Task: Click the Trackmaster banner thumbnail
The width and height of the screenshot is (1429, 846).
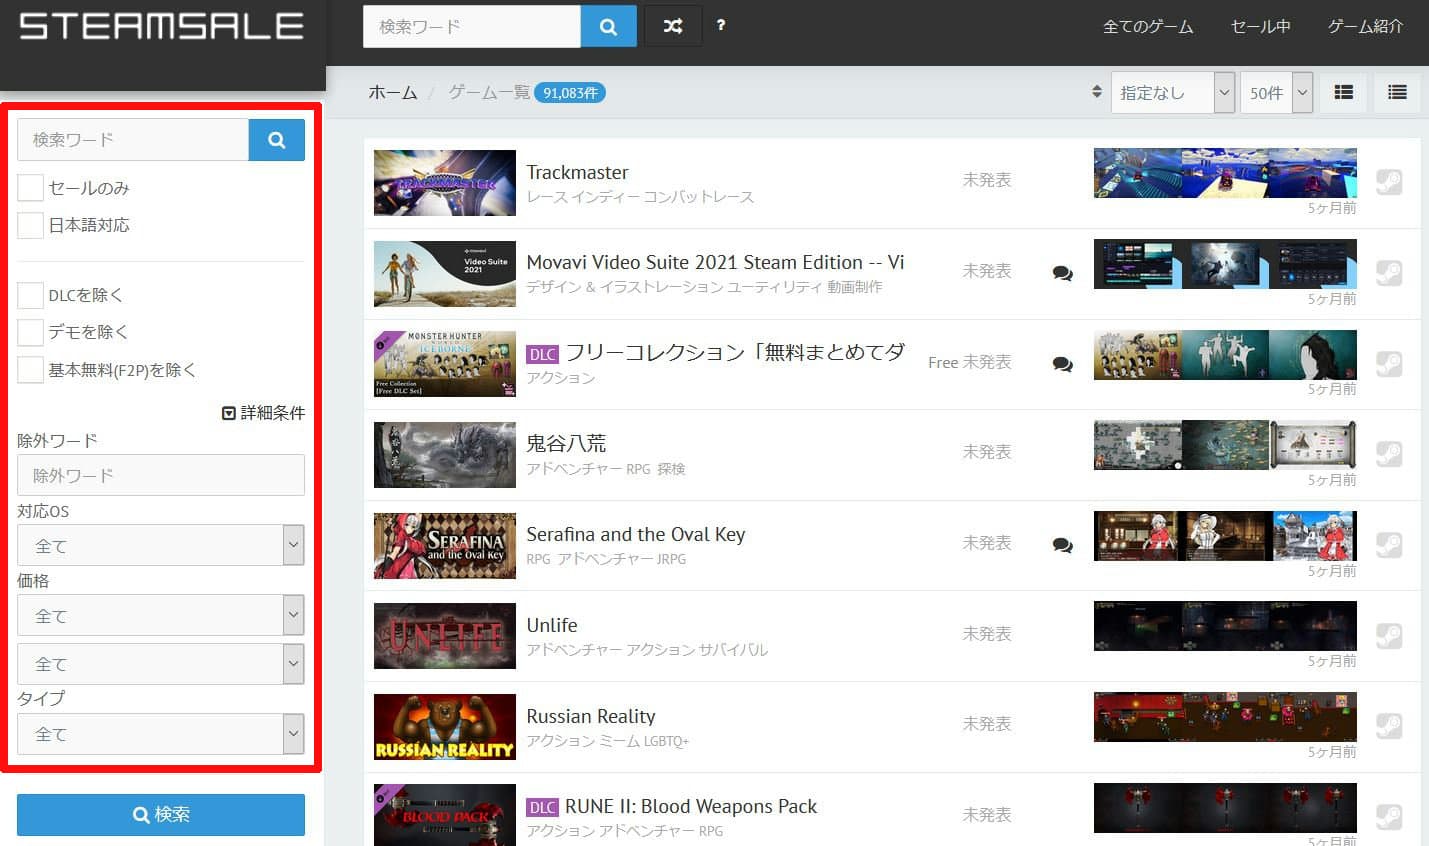Action: click(x=445, y=183)
